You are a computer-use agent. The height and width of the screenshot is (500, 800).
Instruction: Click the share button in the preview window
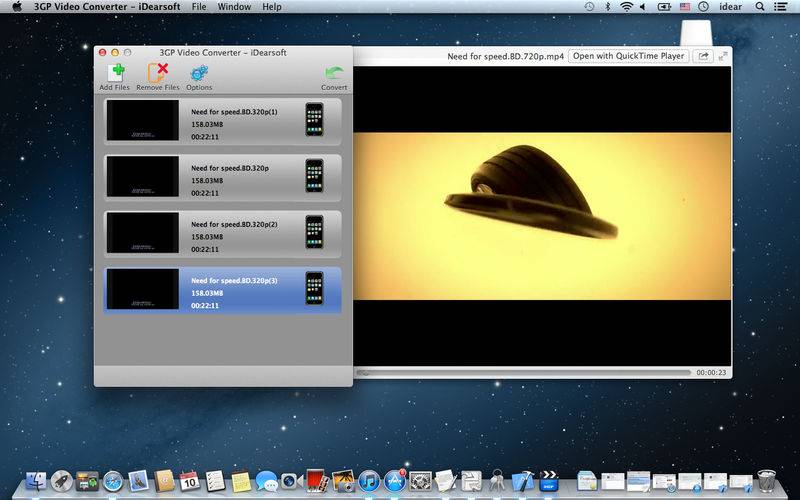point(703,56)
